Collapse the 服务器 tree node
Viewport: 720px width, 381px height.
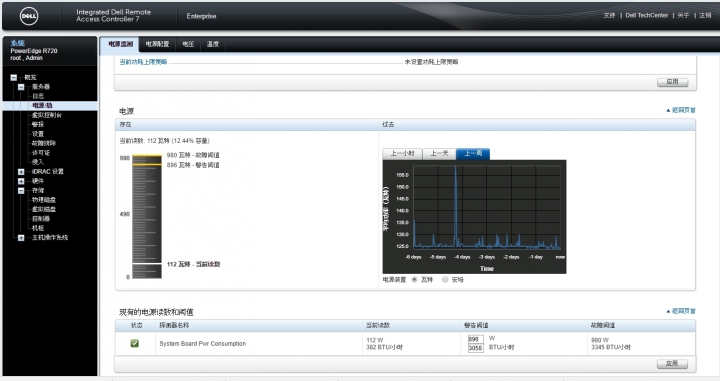pyautogui.click(x=21, y=87)
